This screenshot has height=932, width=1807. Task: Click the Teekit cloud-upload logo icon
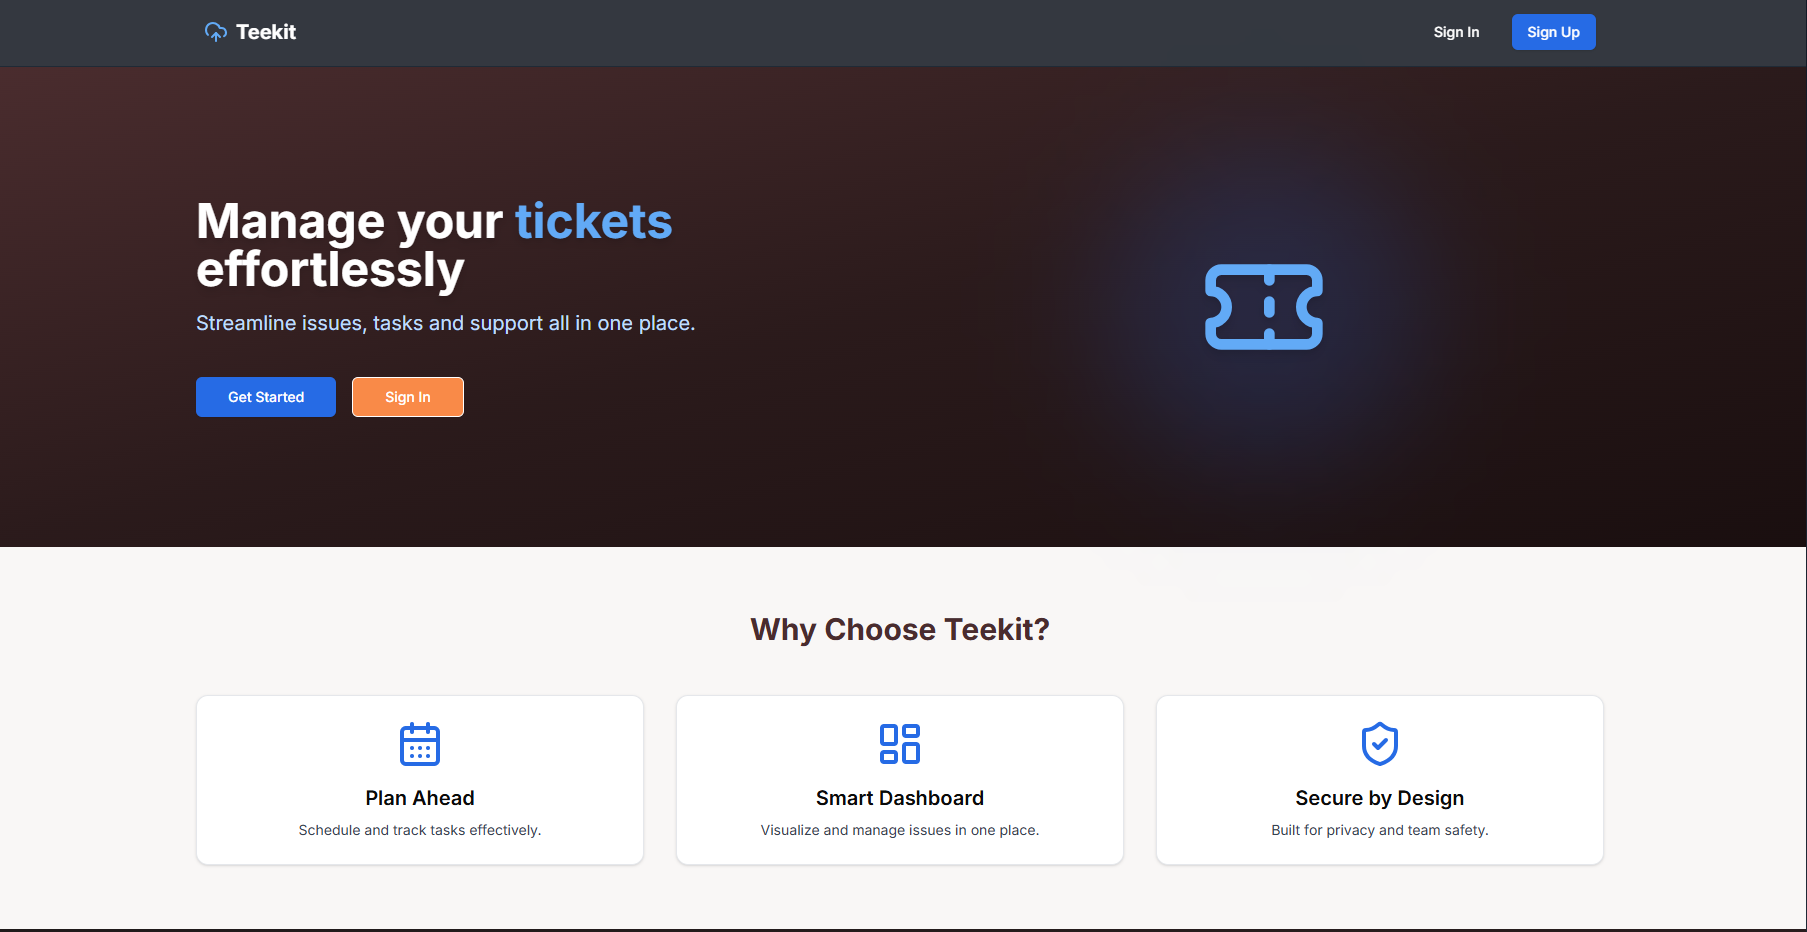tap(215, 31)
